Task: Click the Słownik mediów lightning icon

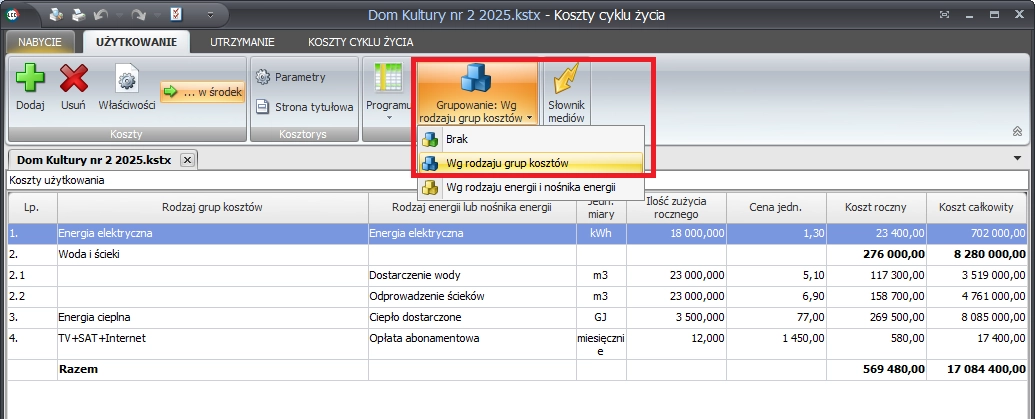Action: [566, 79]
